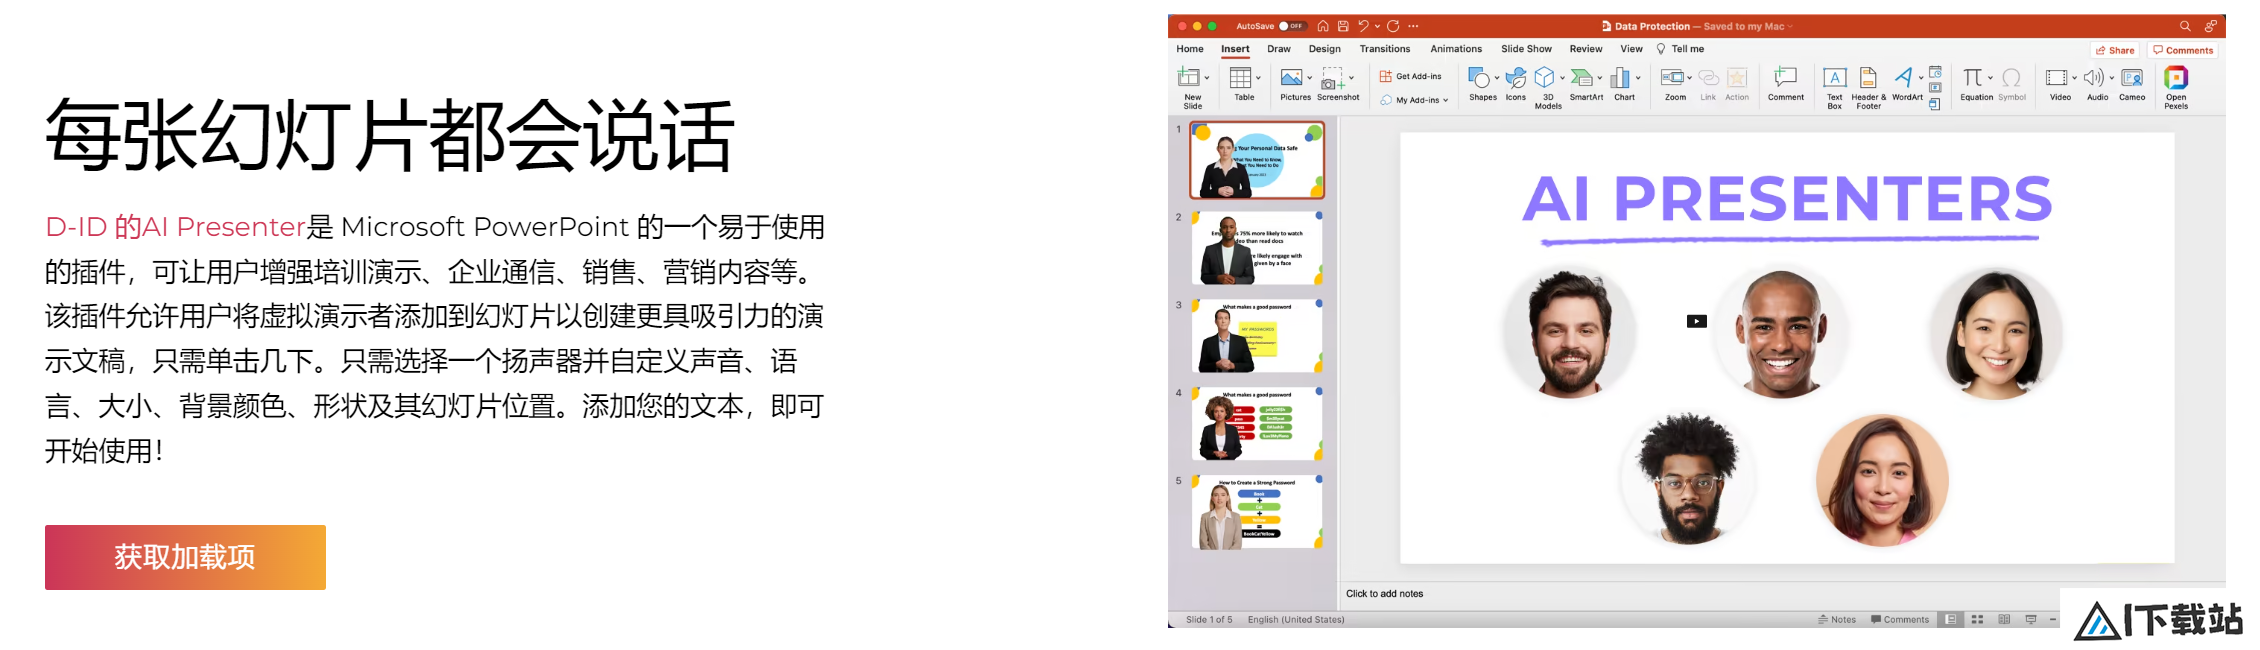This screenshot has height=650, width=2260.
Task: Click the Home icon in PowerPoint title bar
Action: [x=1323, y=26]
